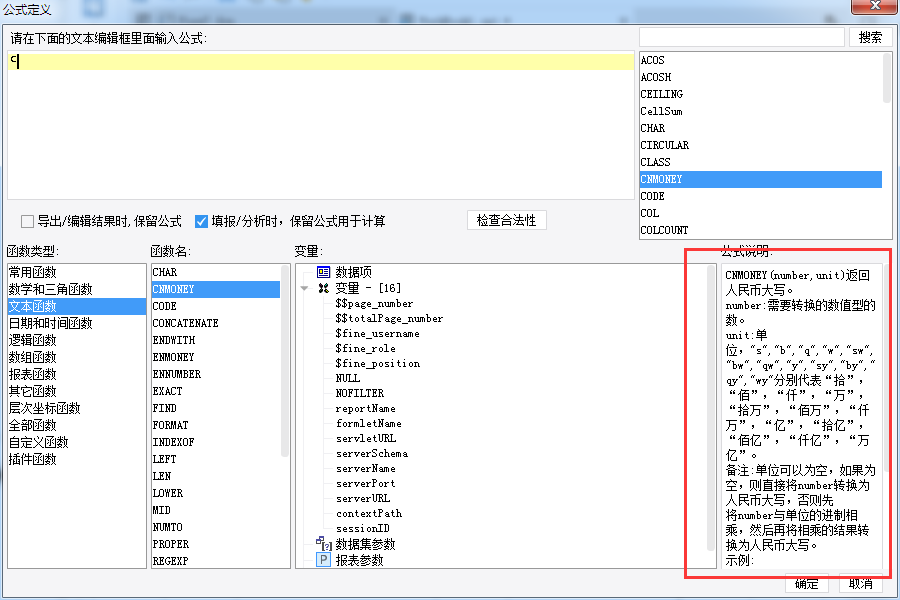
Task: Select $fine_role variable
Action: point(366,348)
